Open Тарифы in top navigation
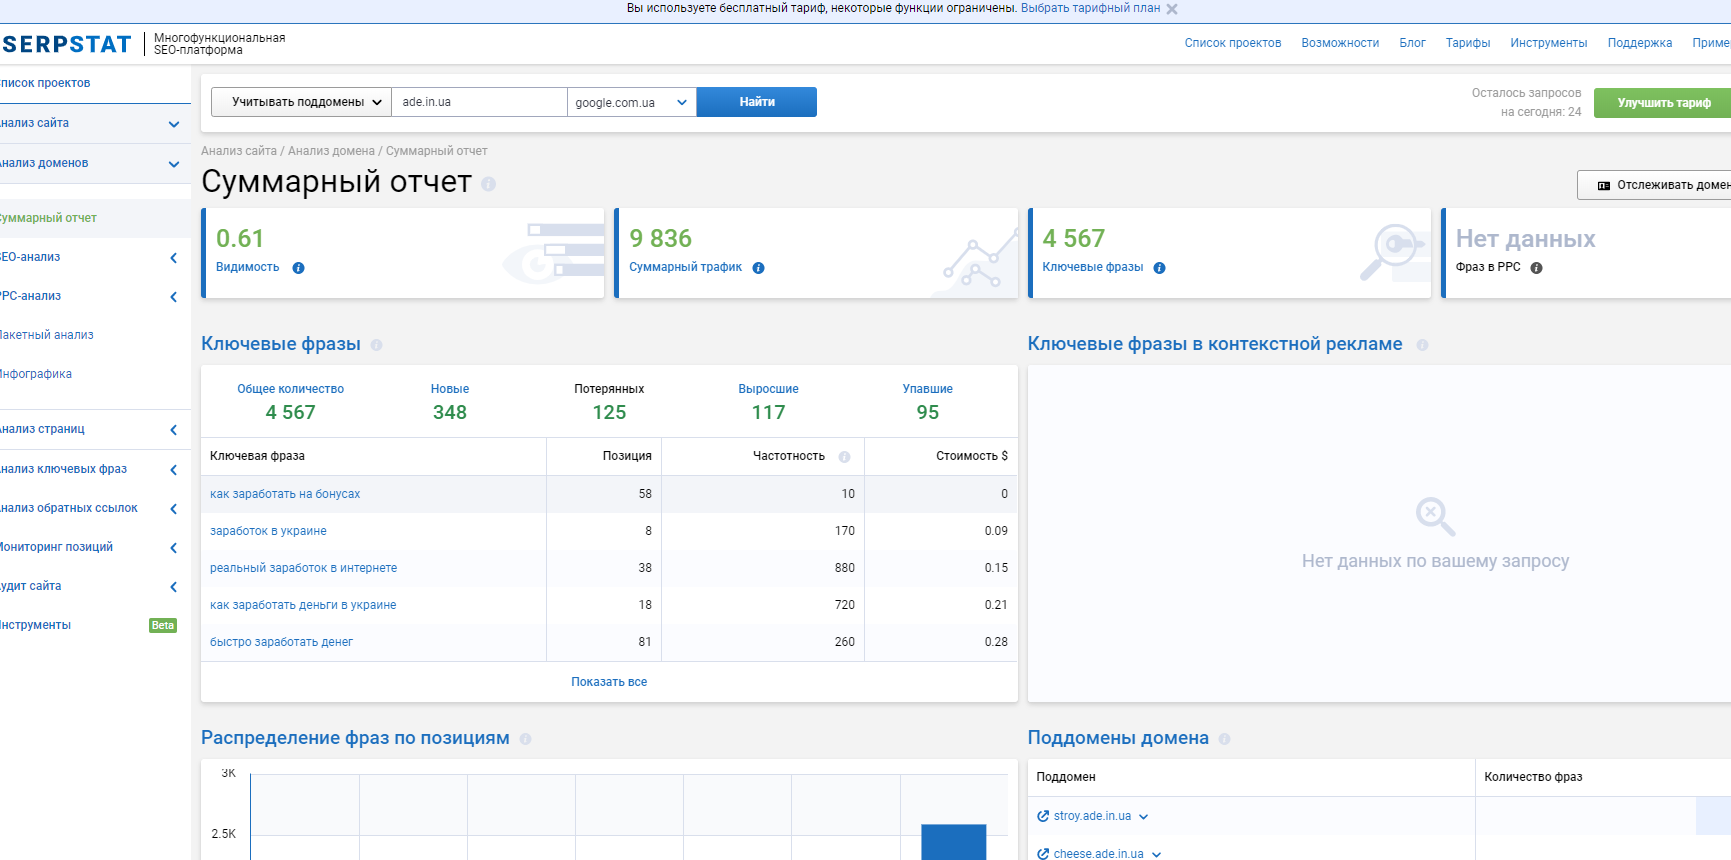This screenshot has height=860, width=1731. tap(1467, 43)
